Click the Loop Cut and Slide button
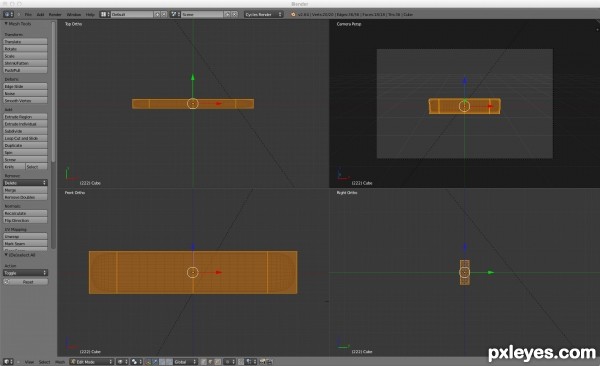 tap(25, 138)
